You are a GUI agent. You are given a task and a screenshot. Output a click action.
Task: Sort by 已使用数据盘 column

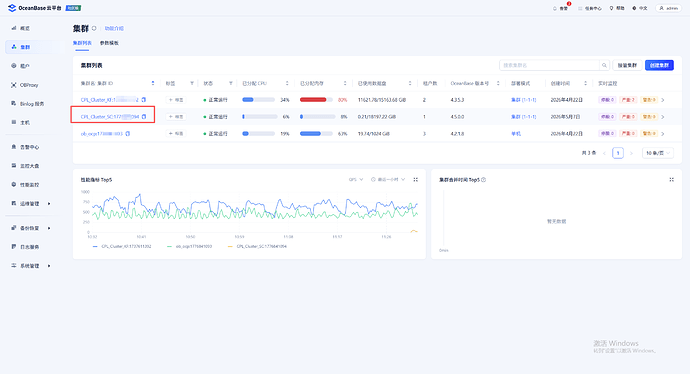[410, 83]
